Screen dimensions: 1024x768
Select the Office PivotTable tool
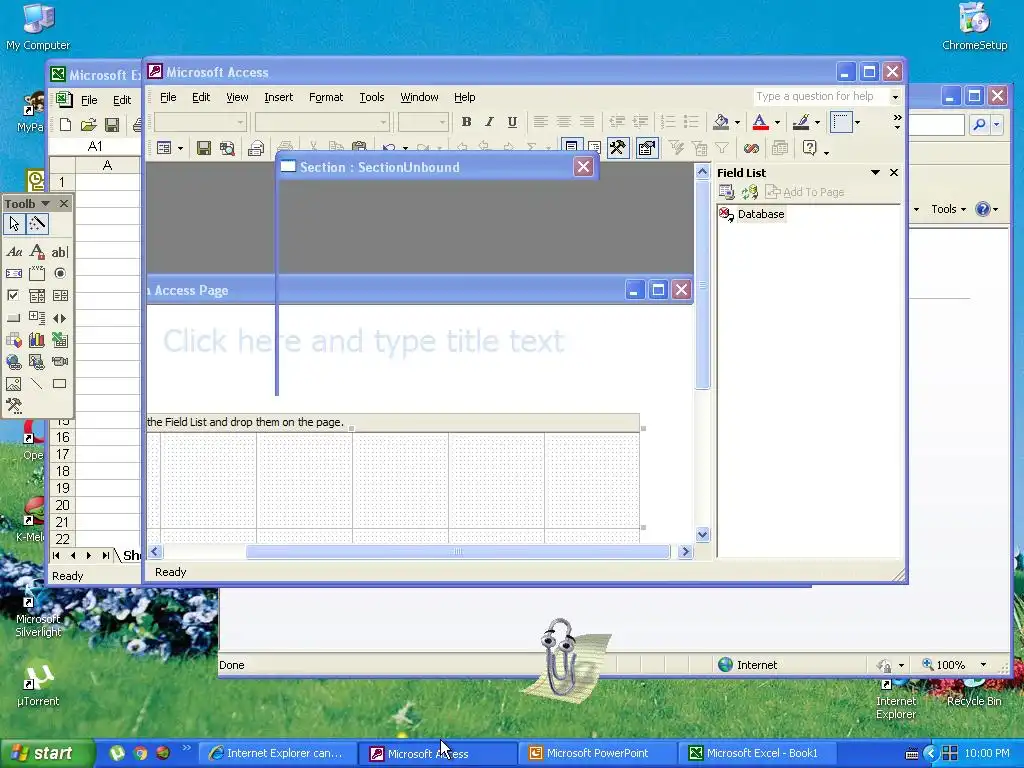[14, 340]
